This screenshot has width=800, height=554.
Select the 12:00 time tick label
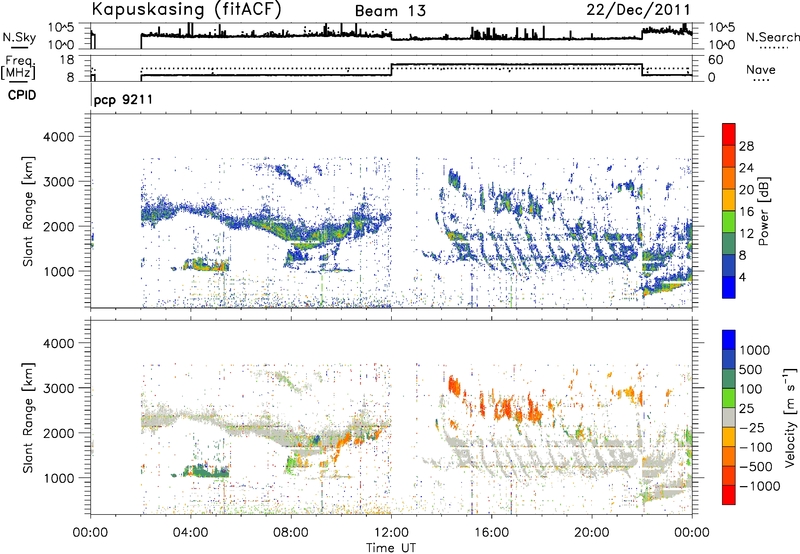[391, 533]
